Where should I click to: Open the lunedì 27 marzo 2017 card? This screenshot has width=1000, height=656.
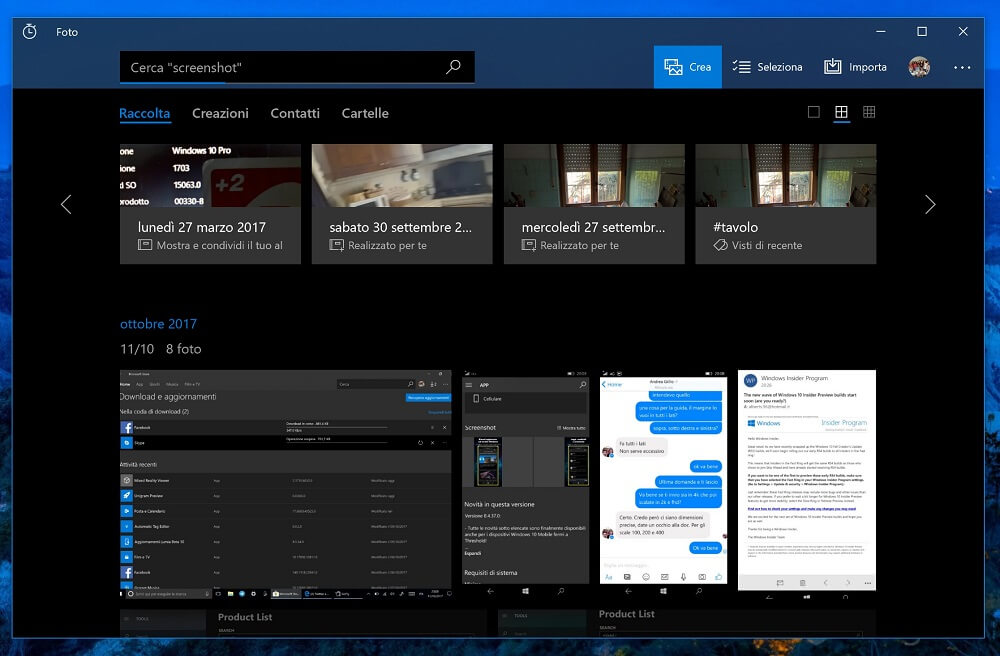coord(210,204)
